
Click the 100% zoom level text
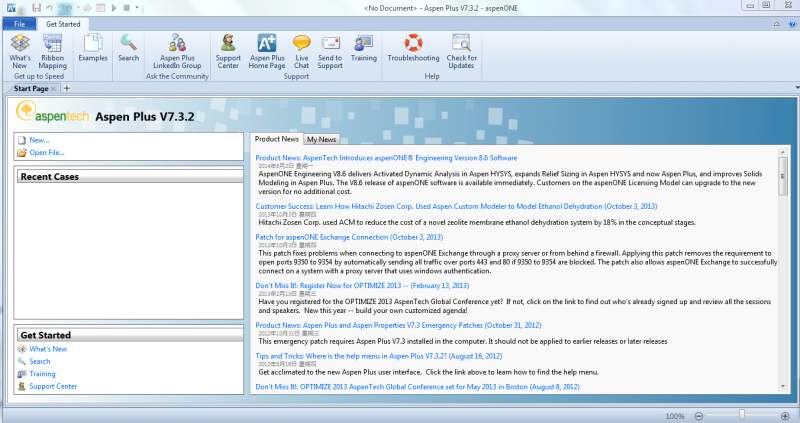674,416
